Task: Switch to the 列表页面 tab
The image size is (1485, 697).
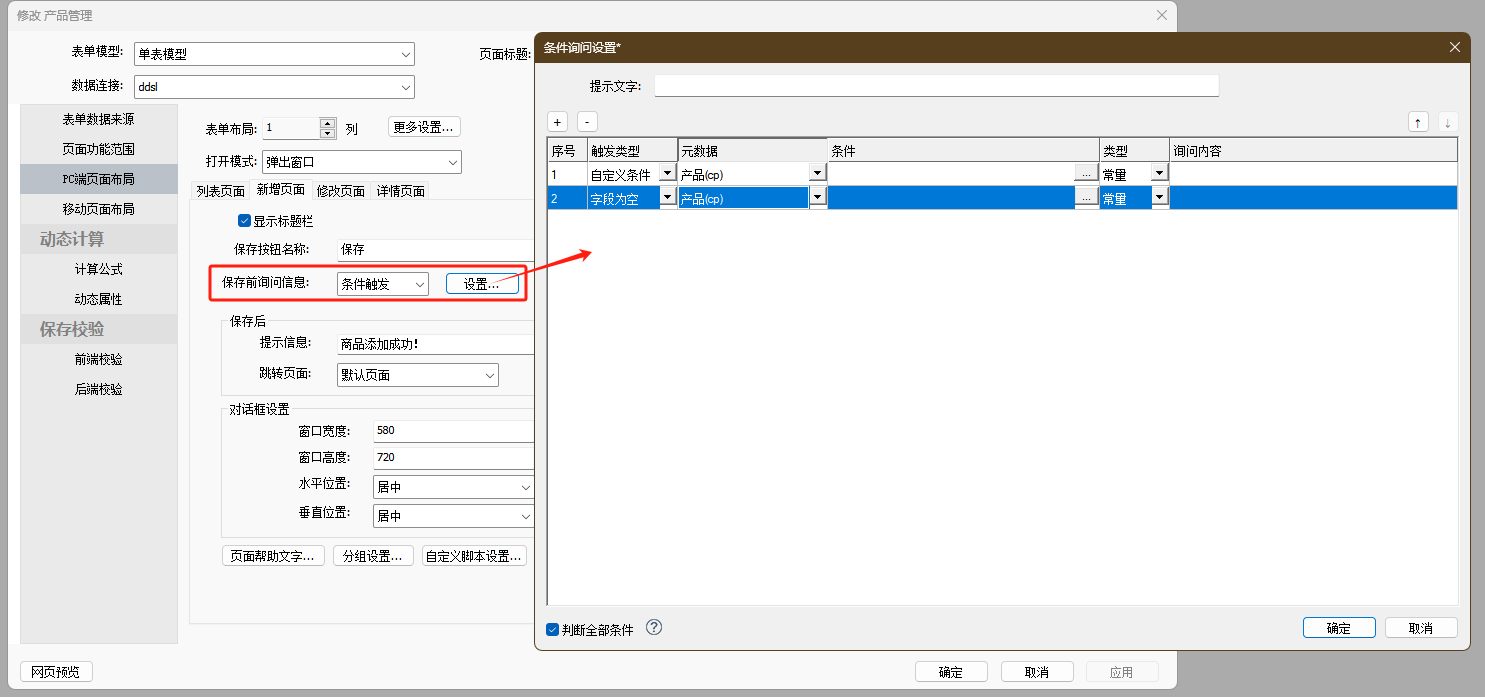Action: (x=220, y=191)
